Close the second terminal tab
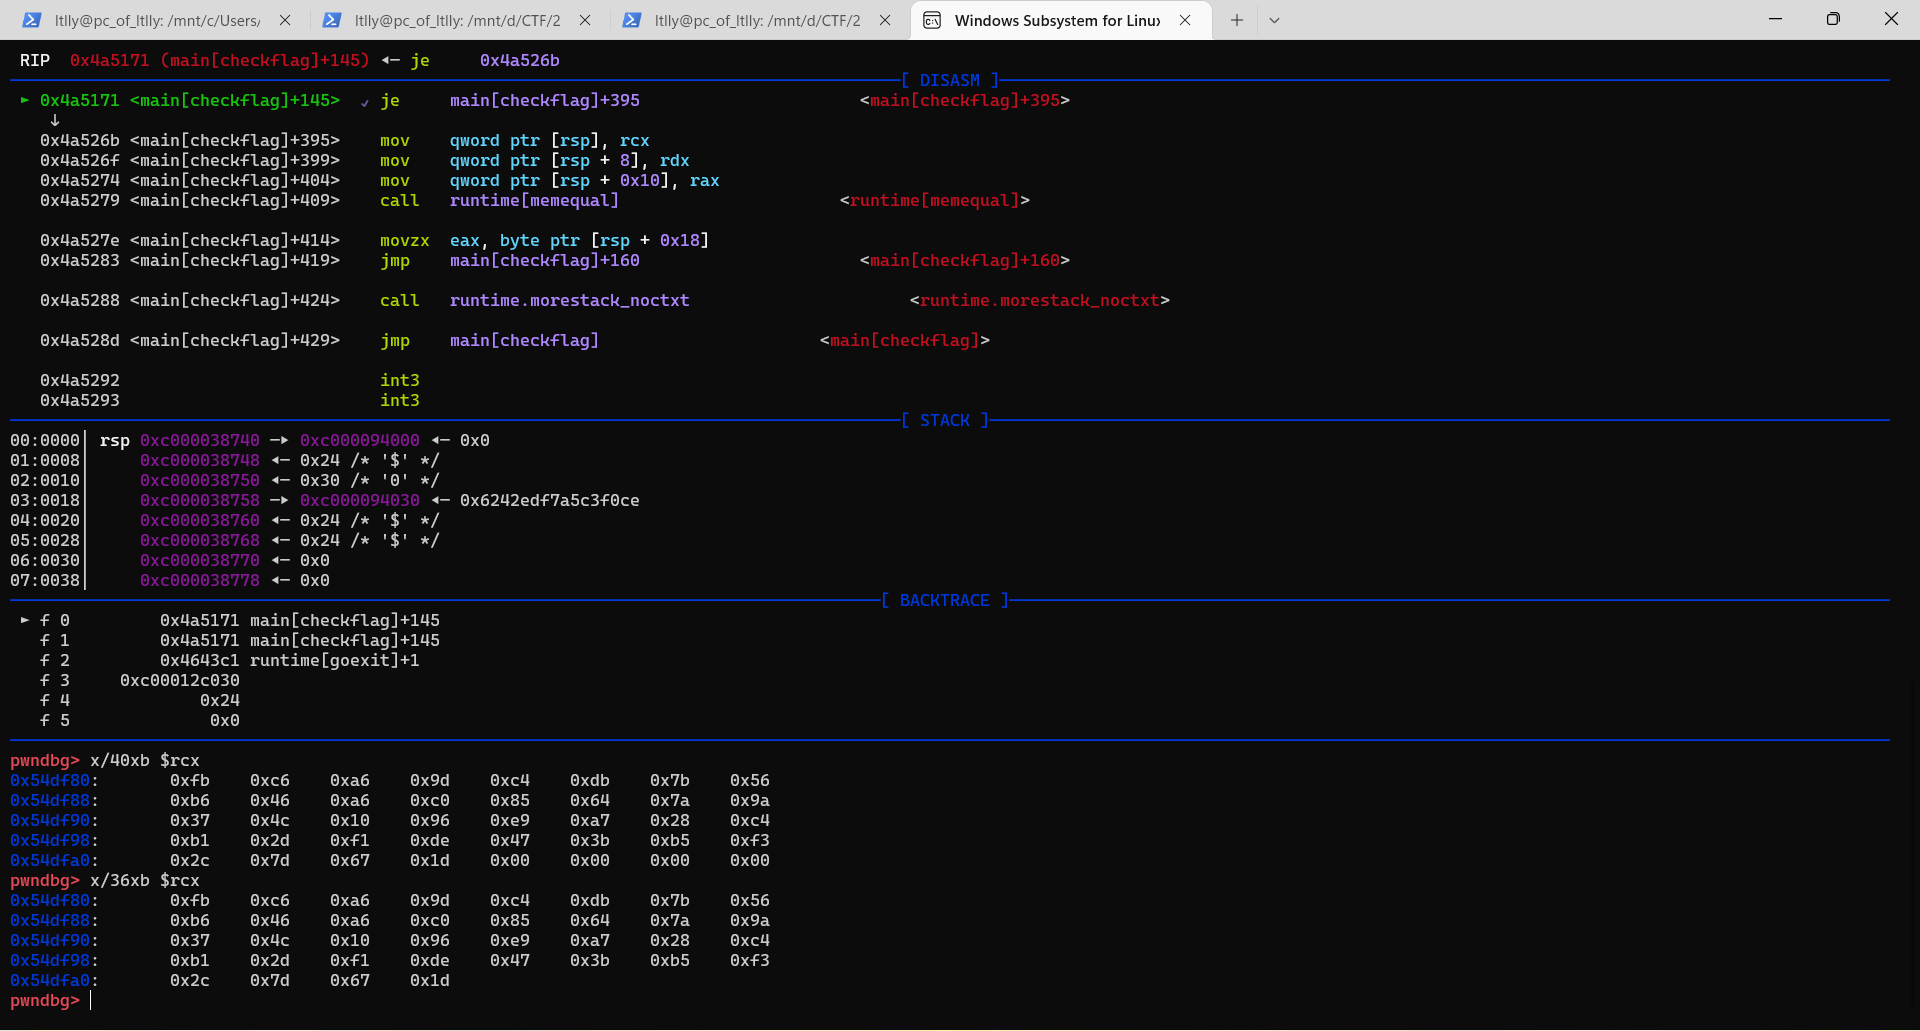This screenshot has height=1031, width=1920. [585, 20]
